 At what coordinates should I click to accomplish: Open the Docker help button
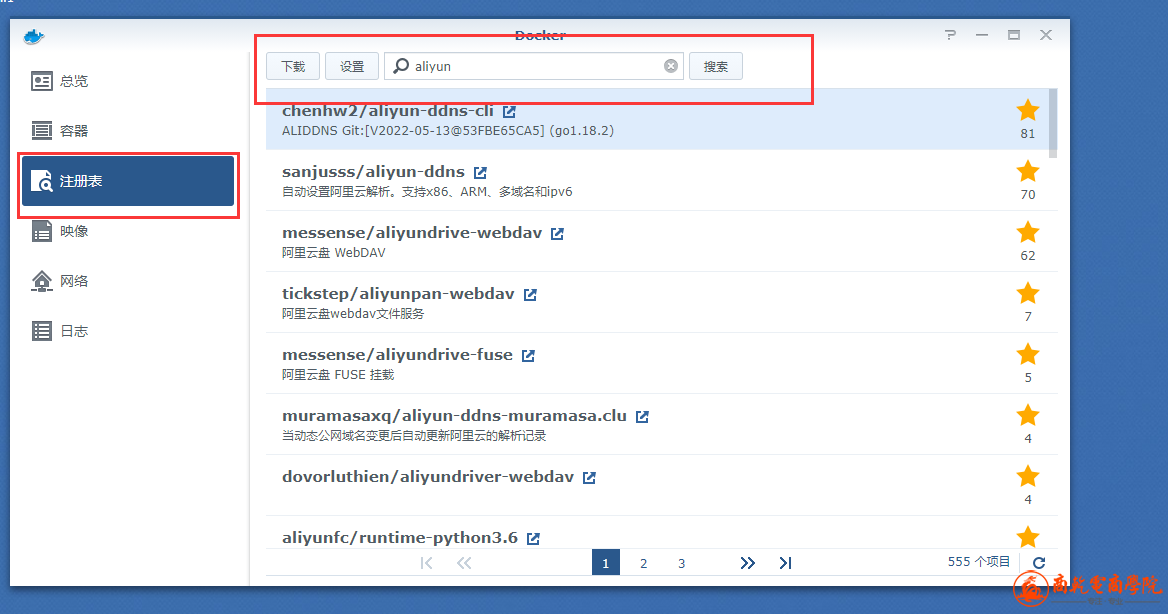tap(950, 35)
